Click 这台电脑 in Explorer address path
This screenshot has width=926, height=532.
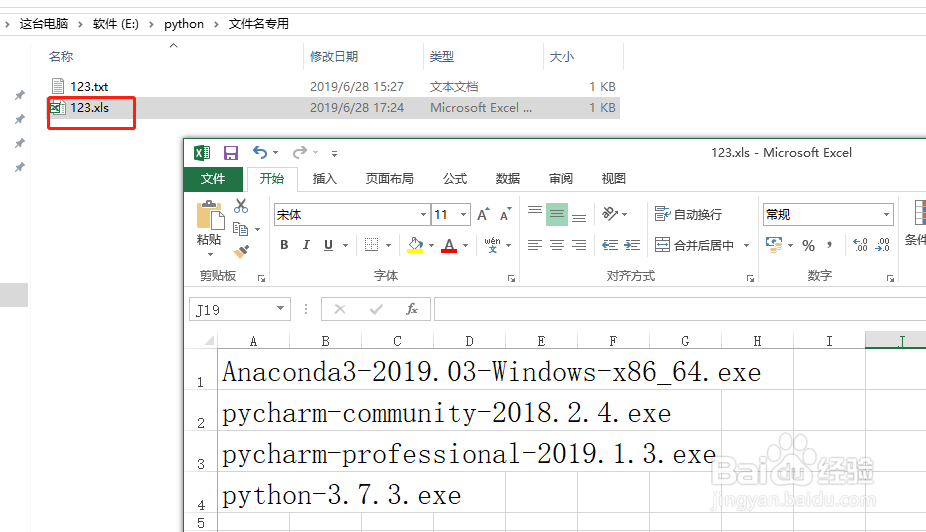click(44, 24)
